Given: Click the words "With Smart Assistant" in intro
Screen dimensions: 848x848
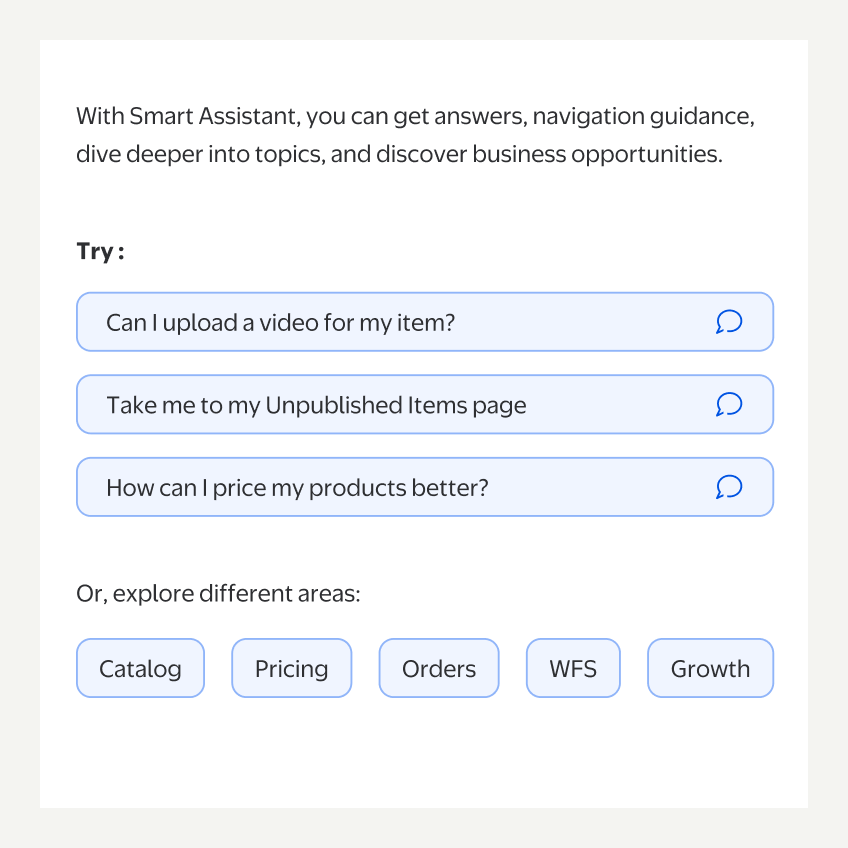Looking at the screenshot, I should [187, 116].
